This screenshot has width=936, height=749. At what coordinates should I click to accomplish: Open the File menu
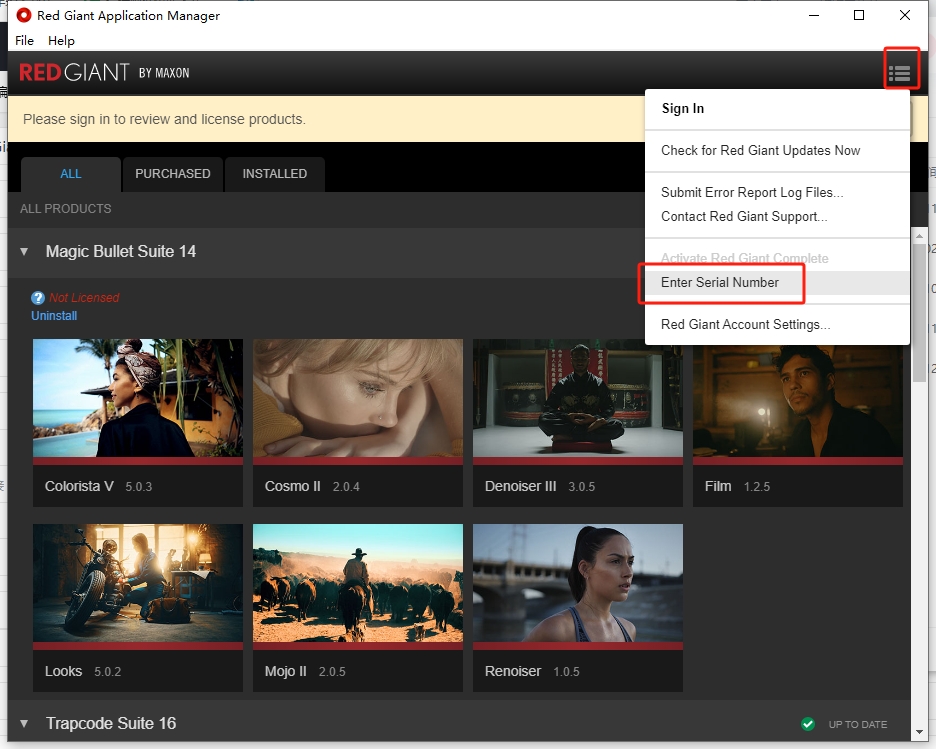pos(24,41)
